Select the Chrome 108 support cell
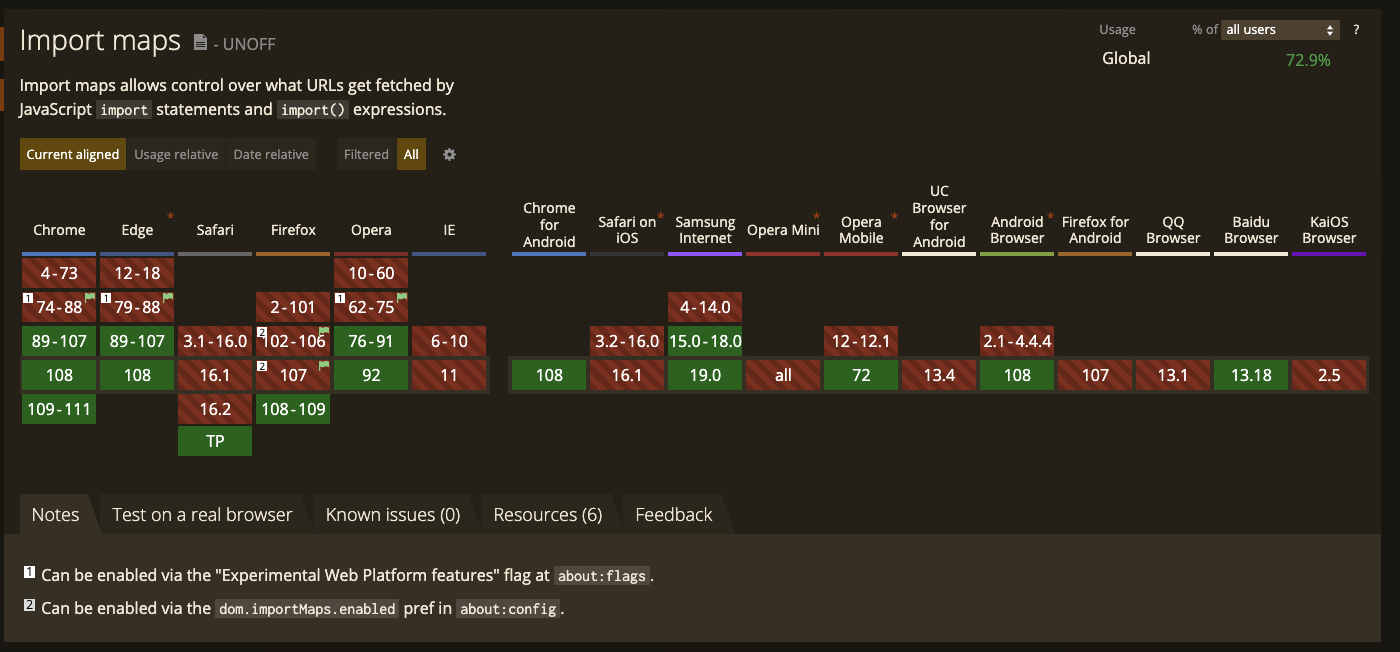The image size is (1400, 652). 58,374
